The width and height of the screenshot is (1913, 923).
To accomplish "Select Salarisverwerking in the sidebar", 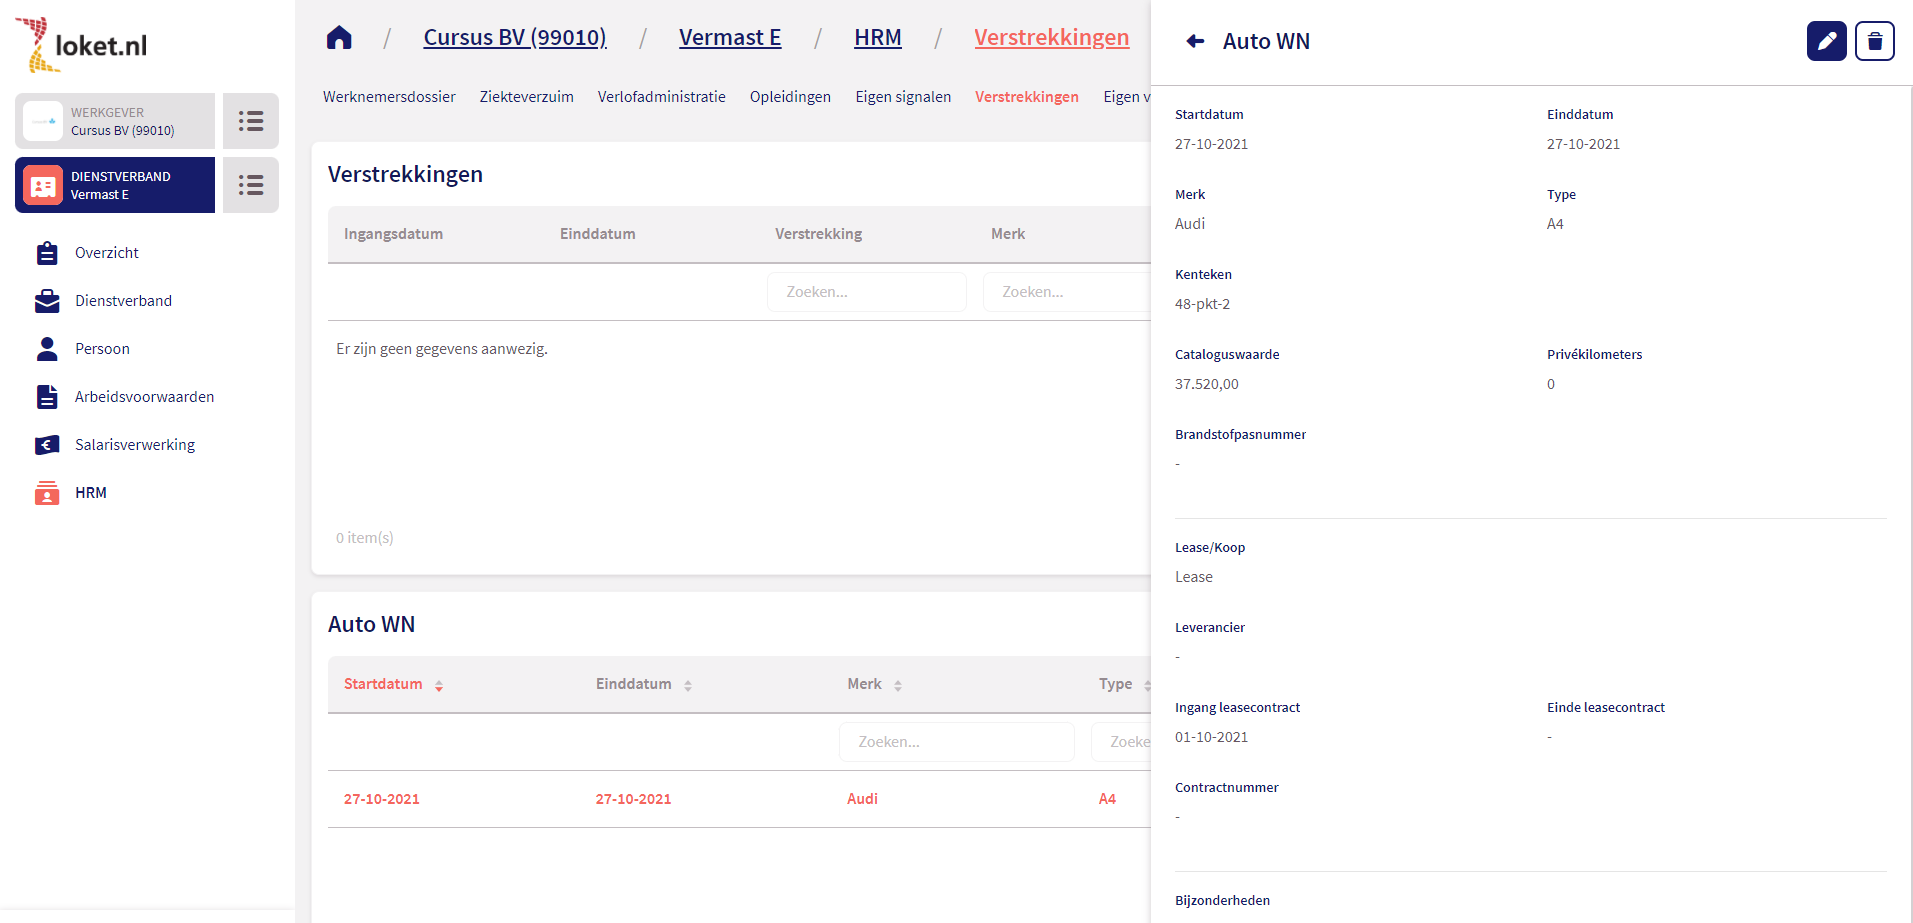I will pyautogui.click(x=134, y=445).
